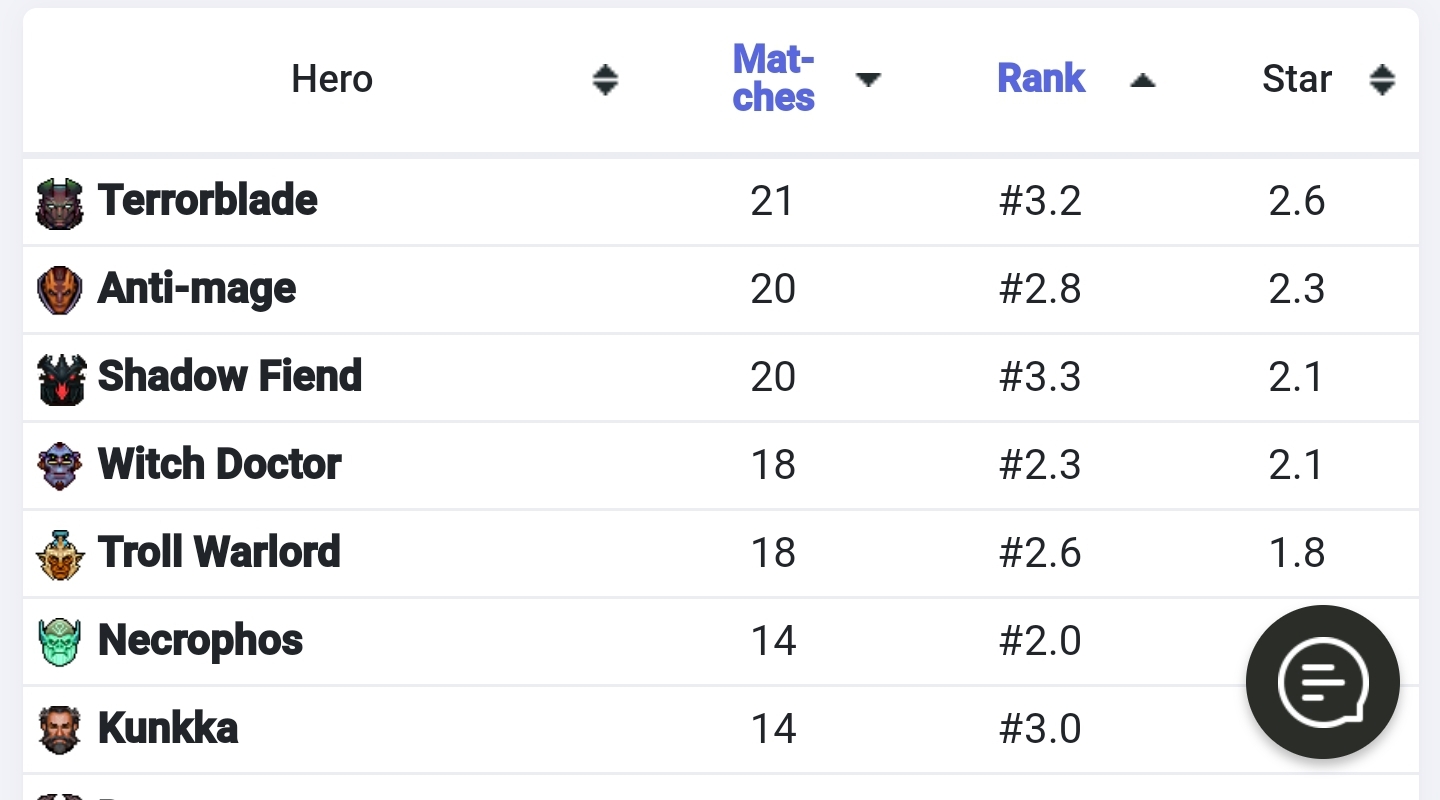Click the Kunkka hero portrait icon

pos(60,729)
